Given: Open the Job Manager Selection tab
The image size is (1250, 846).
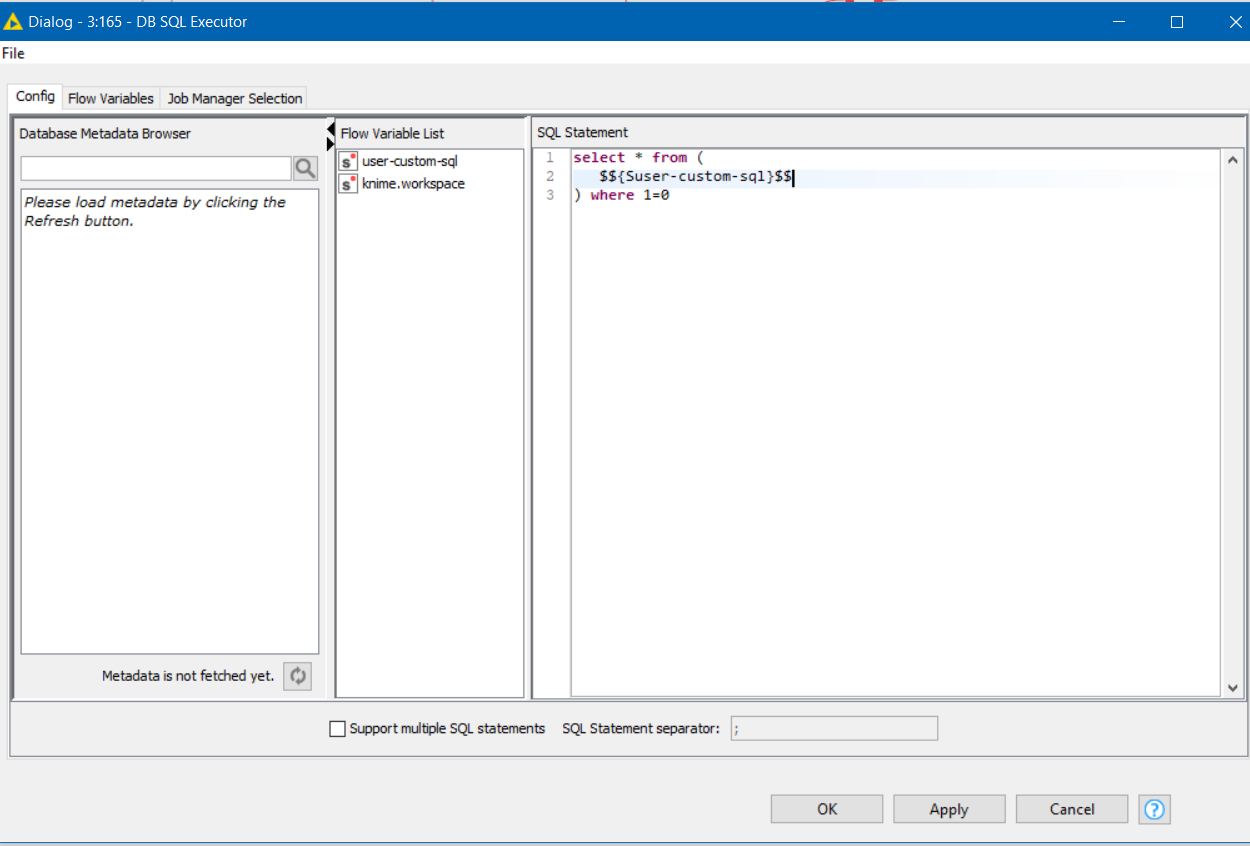Looking at the screenshot, I should [x=235, y=98].
